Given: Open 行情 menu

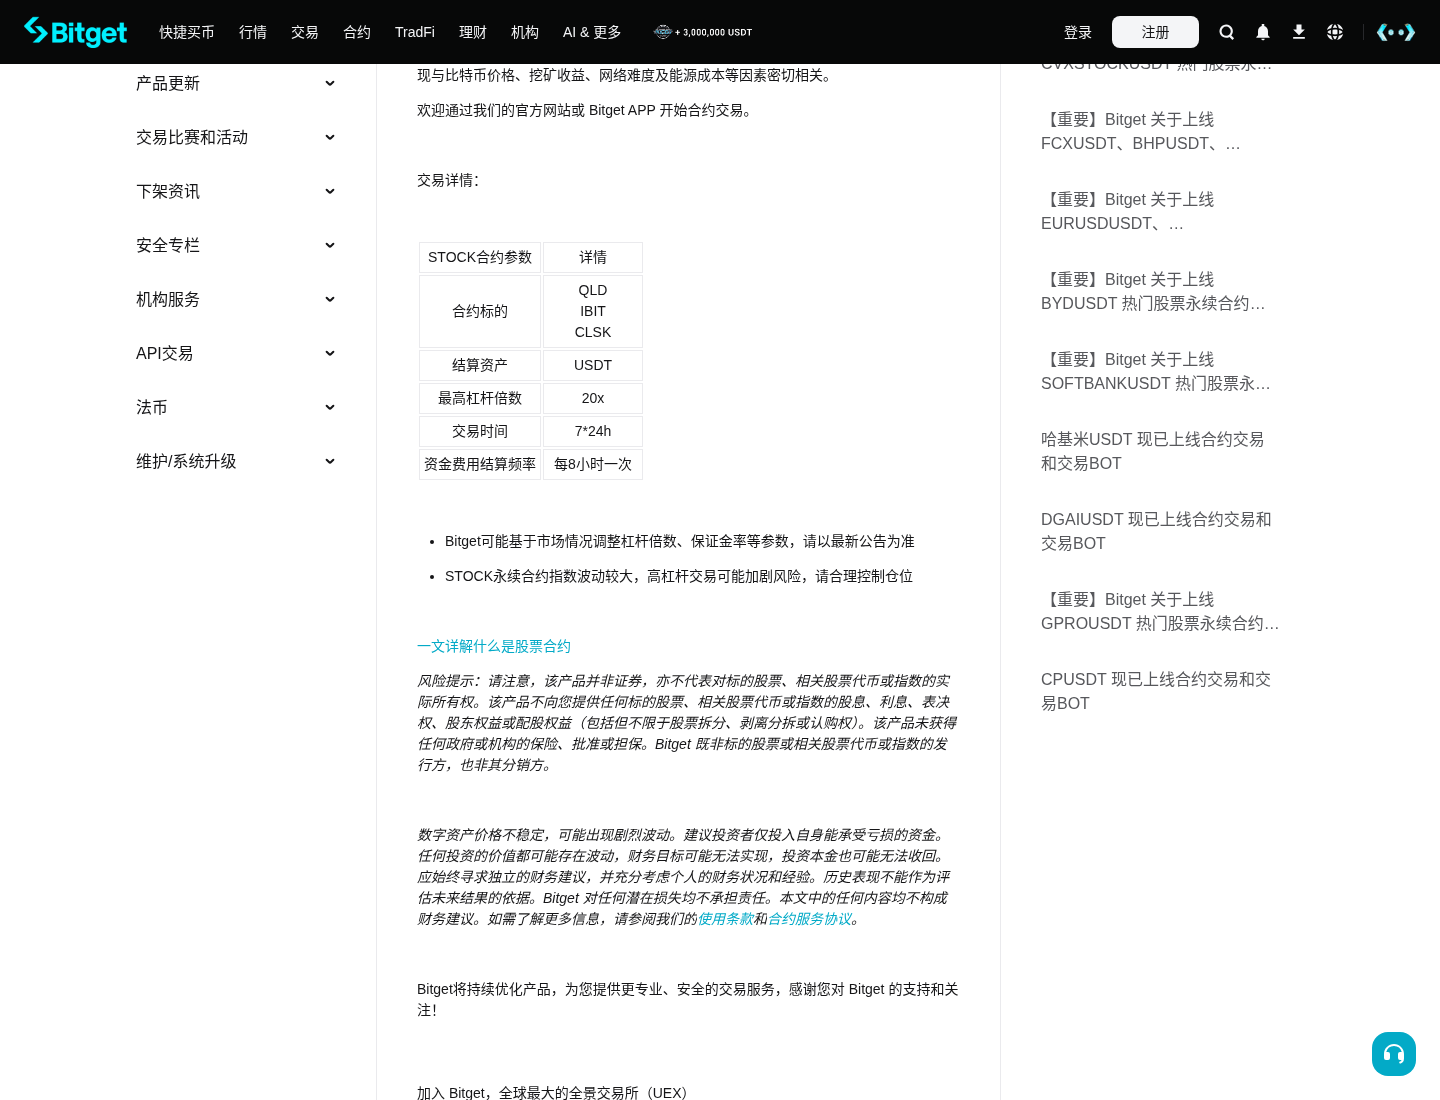Looking at the screenshot, I should 253,32.
